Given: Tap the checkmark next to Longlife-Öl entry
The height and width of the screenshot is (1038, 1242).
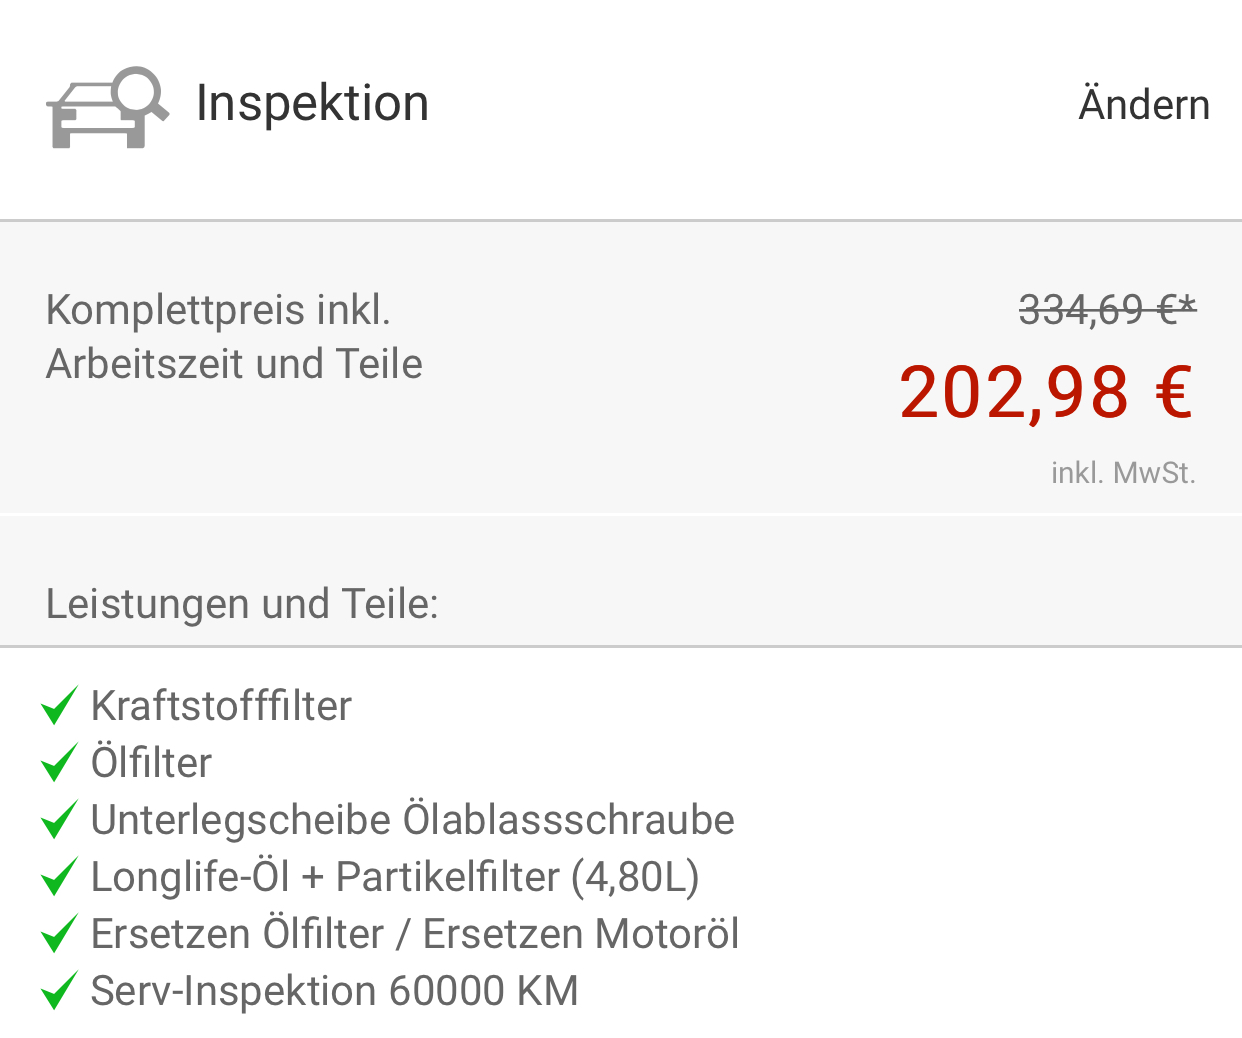Looking at the screenshot, I should (59, 877).
